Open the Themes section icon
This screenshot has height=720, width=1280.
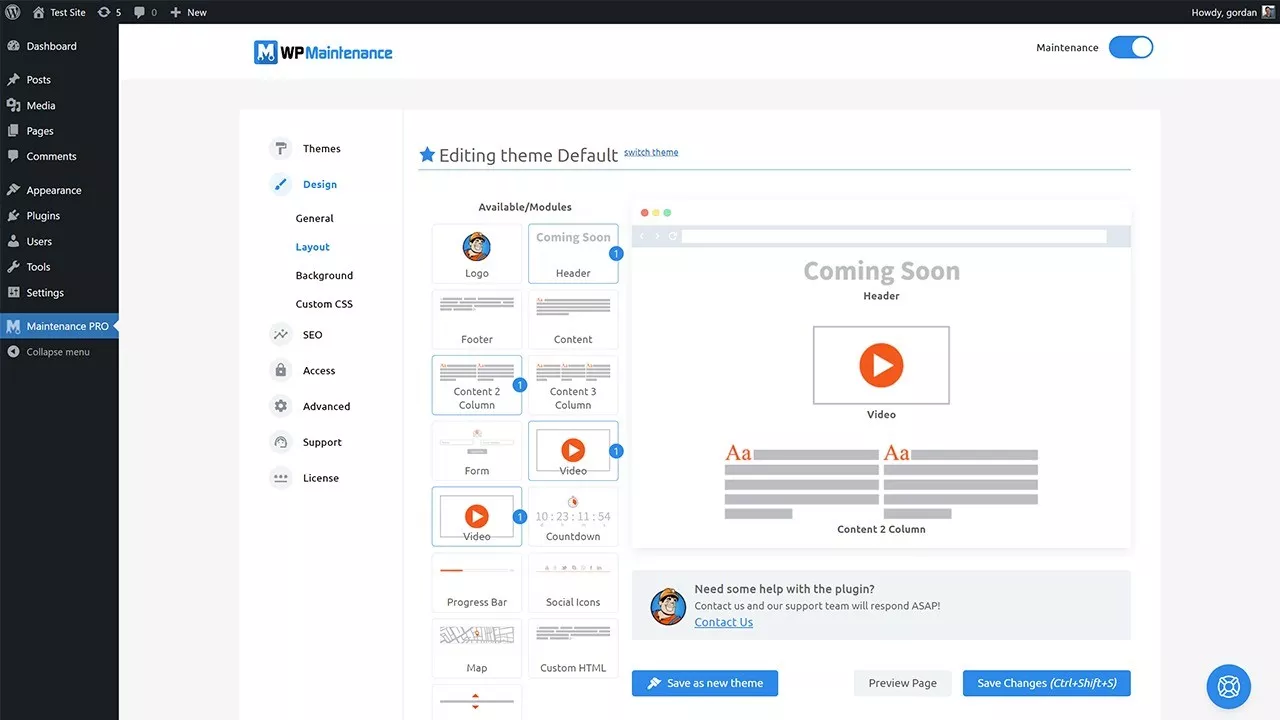tap(281, 149)
